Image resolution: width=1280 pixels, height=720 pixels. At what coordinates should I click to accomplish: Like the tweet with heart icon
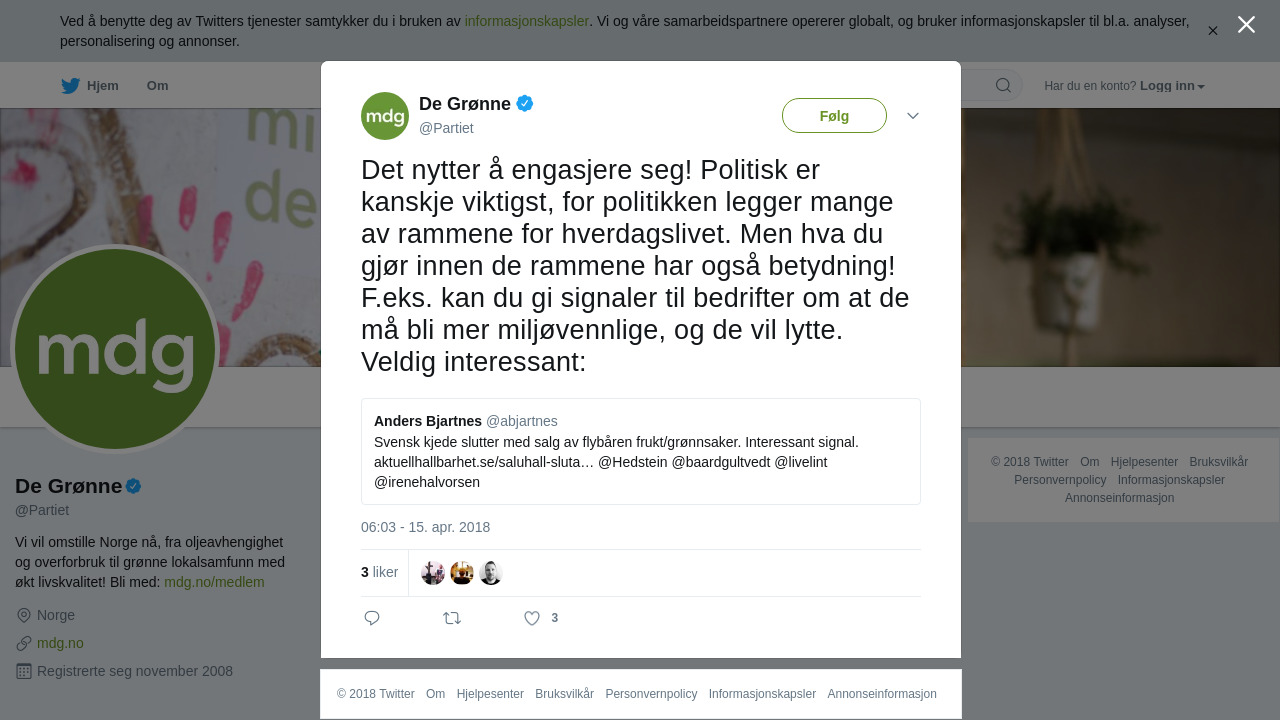(x=532, y=618)
